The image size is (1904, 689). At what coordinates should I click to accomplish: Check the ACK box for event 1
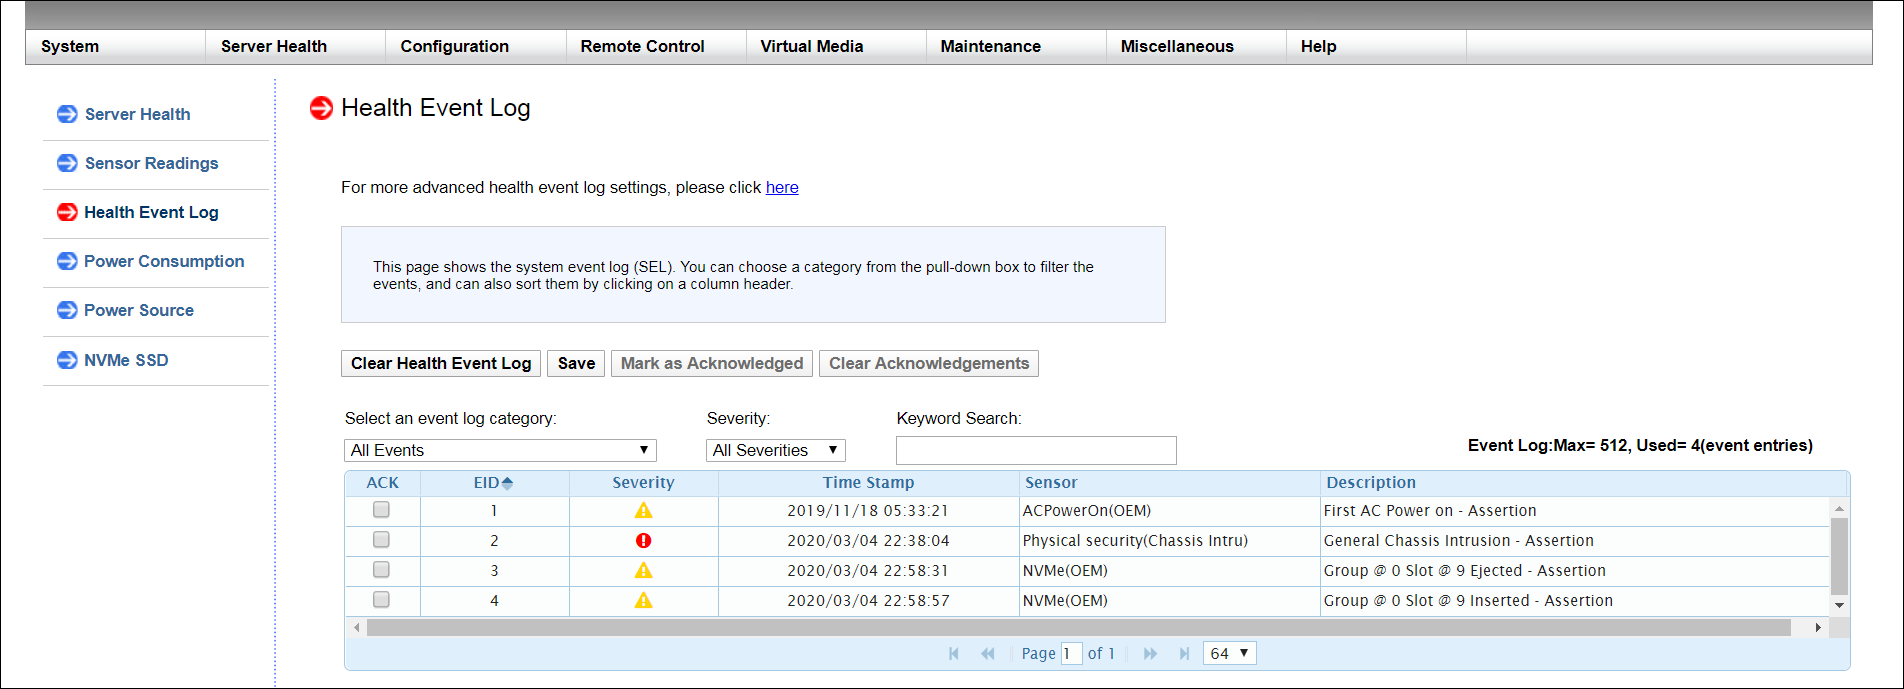click(381, 510)
